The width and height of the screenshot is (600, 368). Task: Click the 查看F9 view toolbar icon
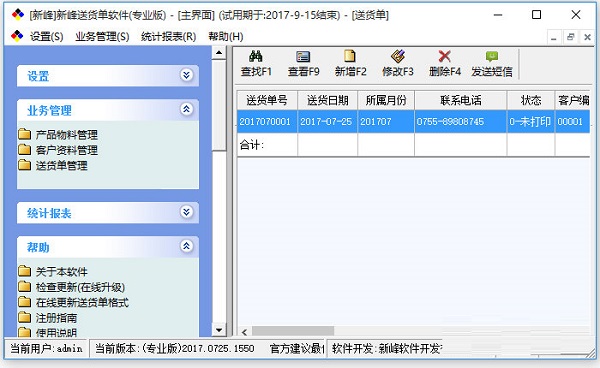click(x=303, y=57)
